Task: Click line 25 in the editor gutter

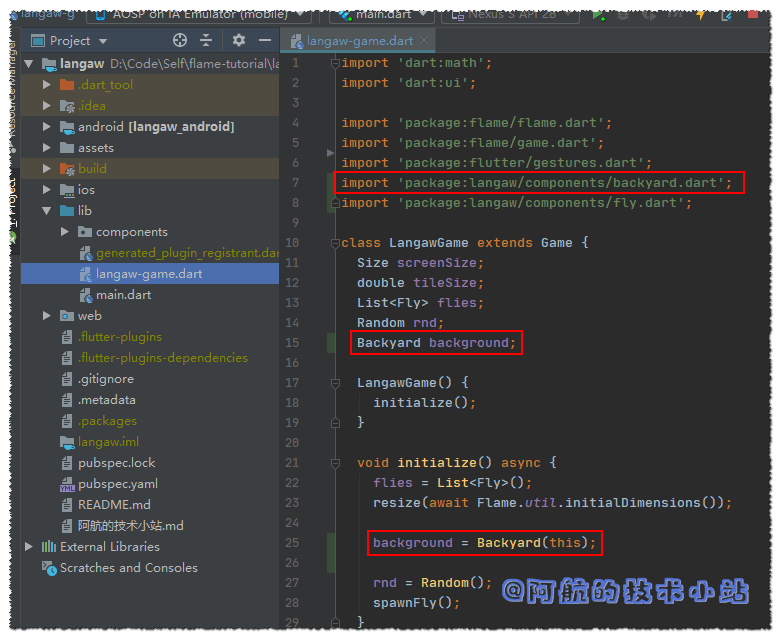Action: pyautogui.click(x=292, y=543)
